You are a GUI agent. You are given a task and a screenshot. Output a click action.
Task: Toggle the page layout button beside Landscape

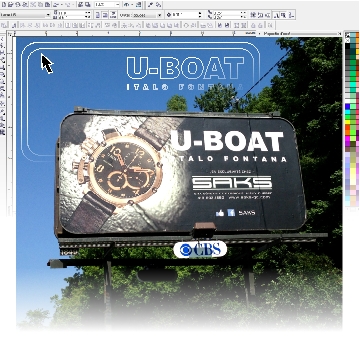coord(113,15)
